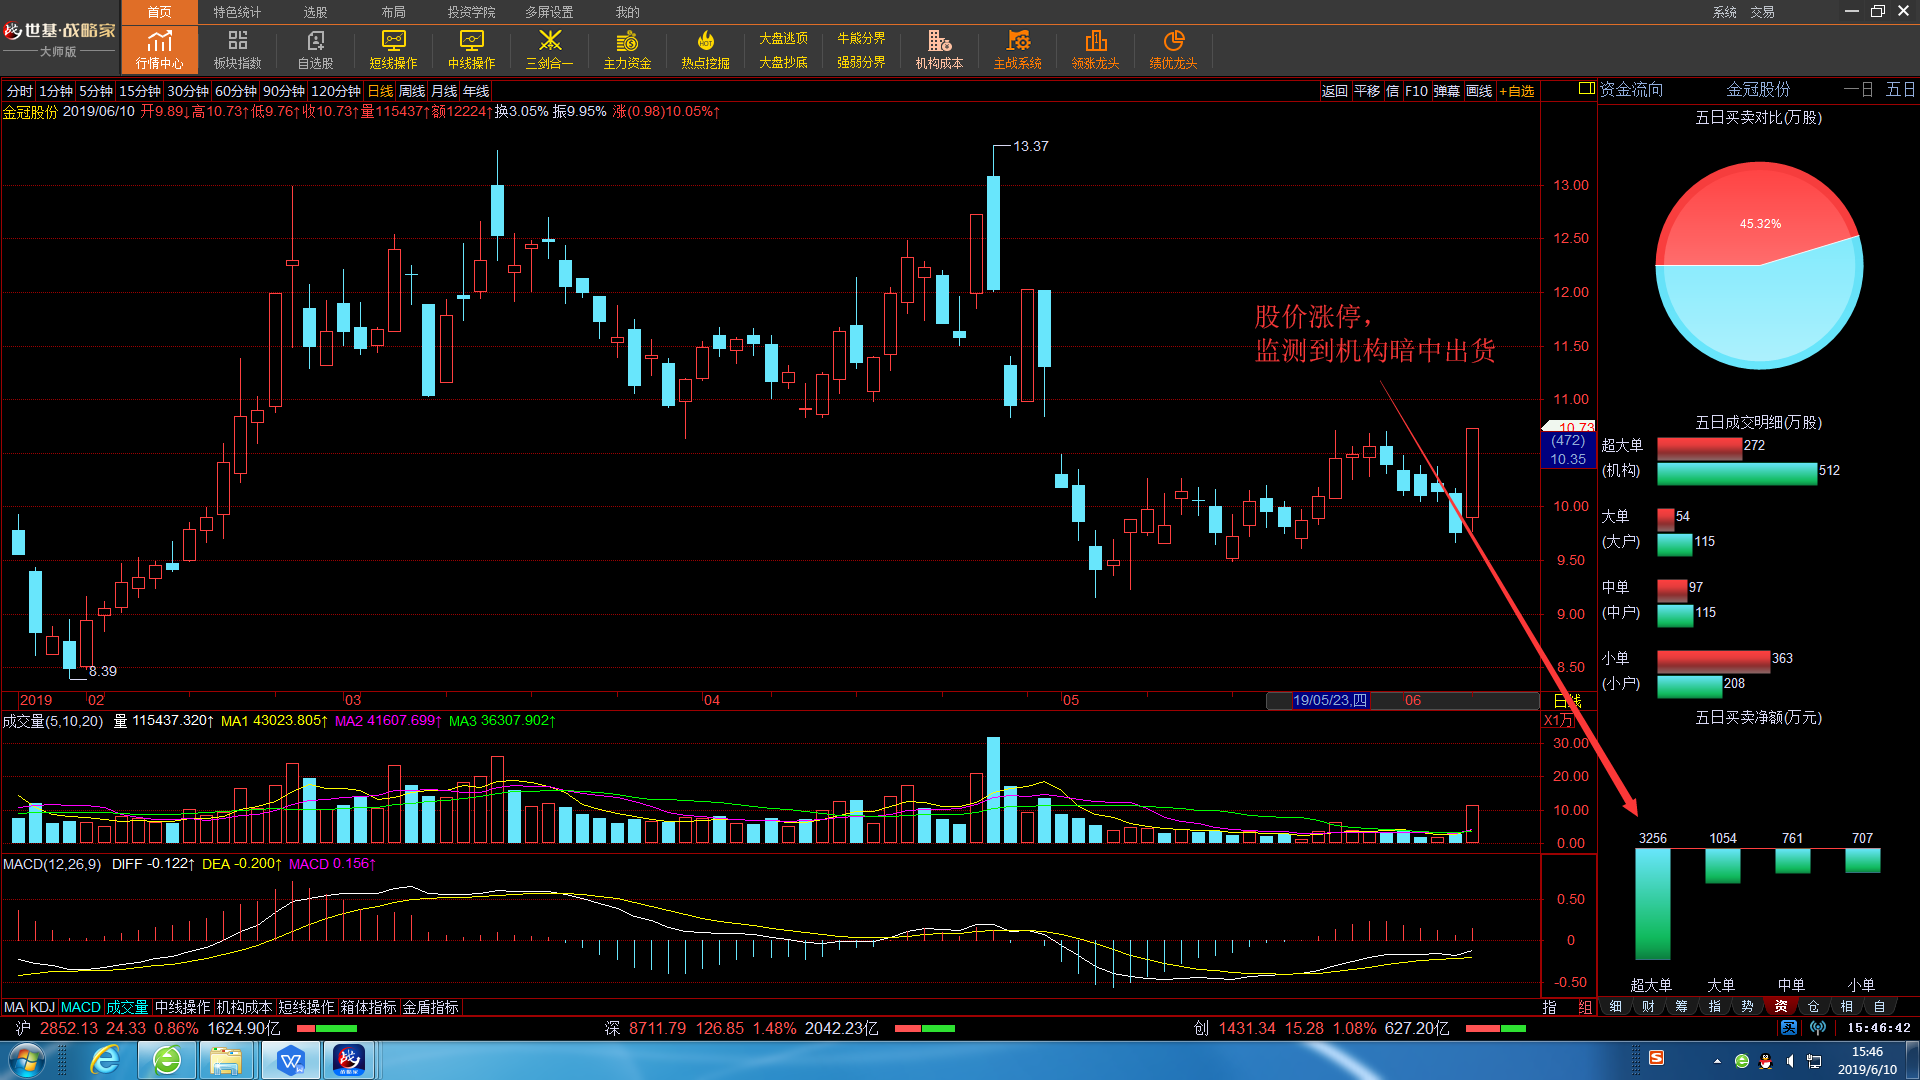The height and width of the screenshot is (1080, 1920).
Task: Open Internet Explorer from taskbar
Action: point(105,1060)
